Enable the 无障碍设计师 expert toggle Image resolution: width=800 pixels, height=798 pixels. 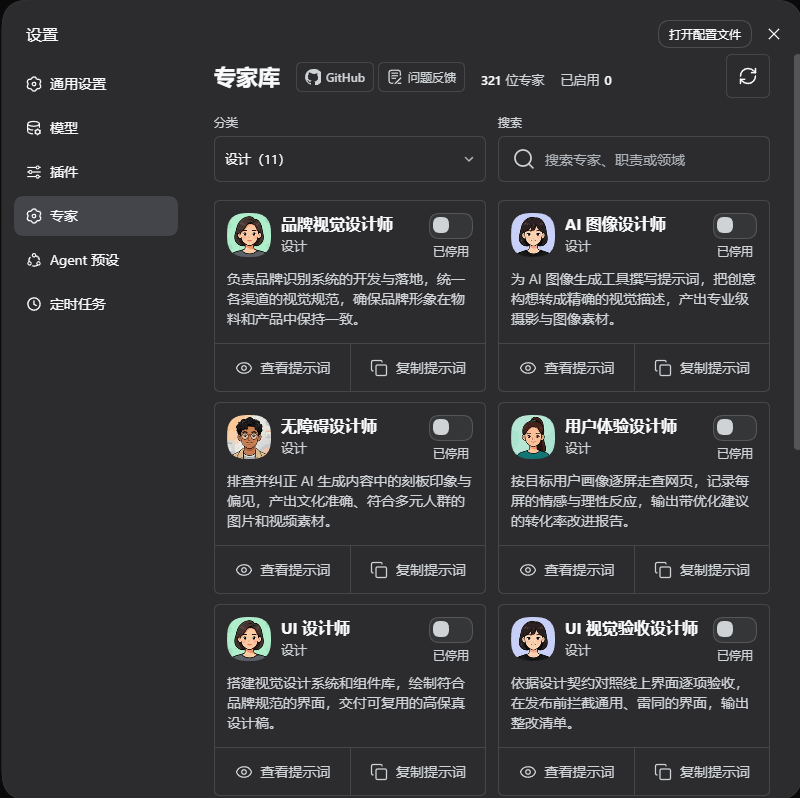tap(451, 428)
